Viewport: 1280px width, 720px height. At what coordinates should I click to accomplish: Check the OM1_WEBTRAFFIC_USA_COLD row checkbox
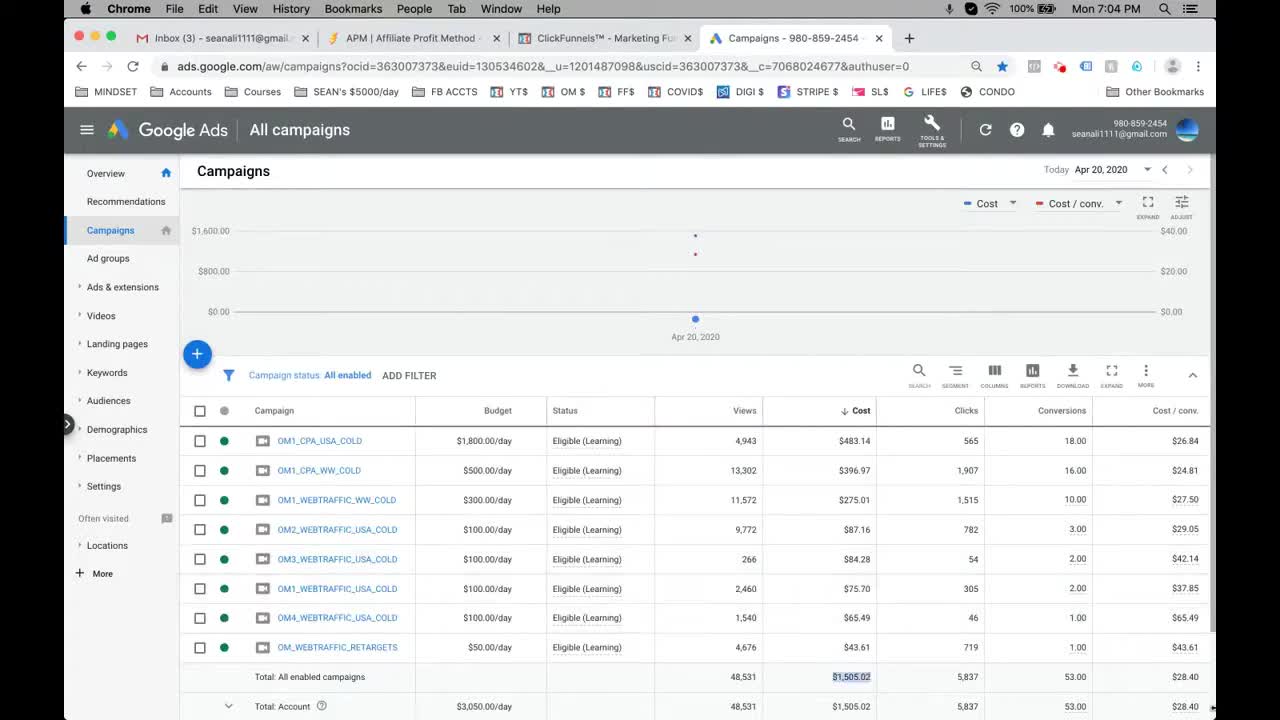(200, 588)
